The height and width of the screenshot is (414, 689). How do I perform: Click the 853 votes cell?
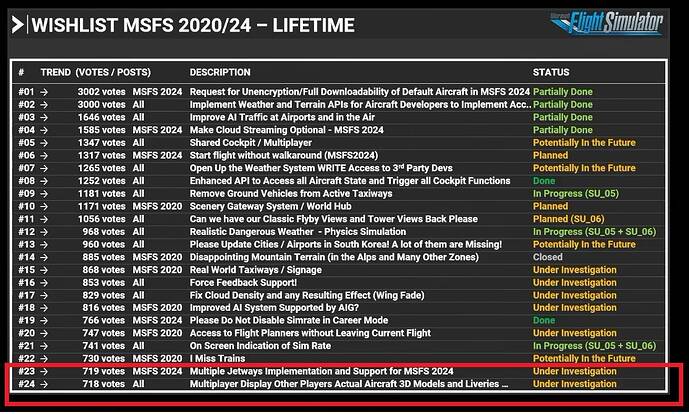[x=104, y=283]
